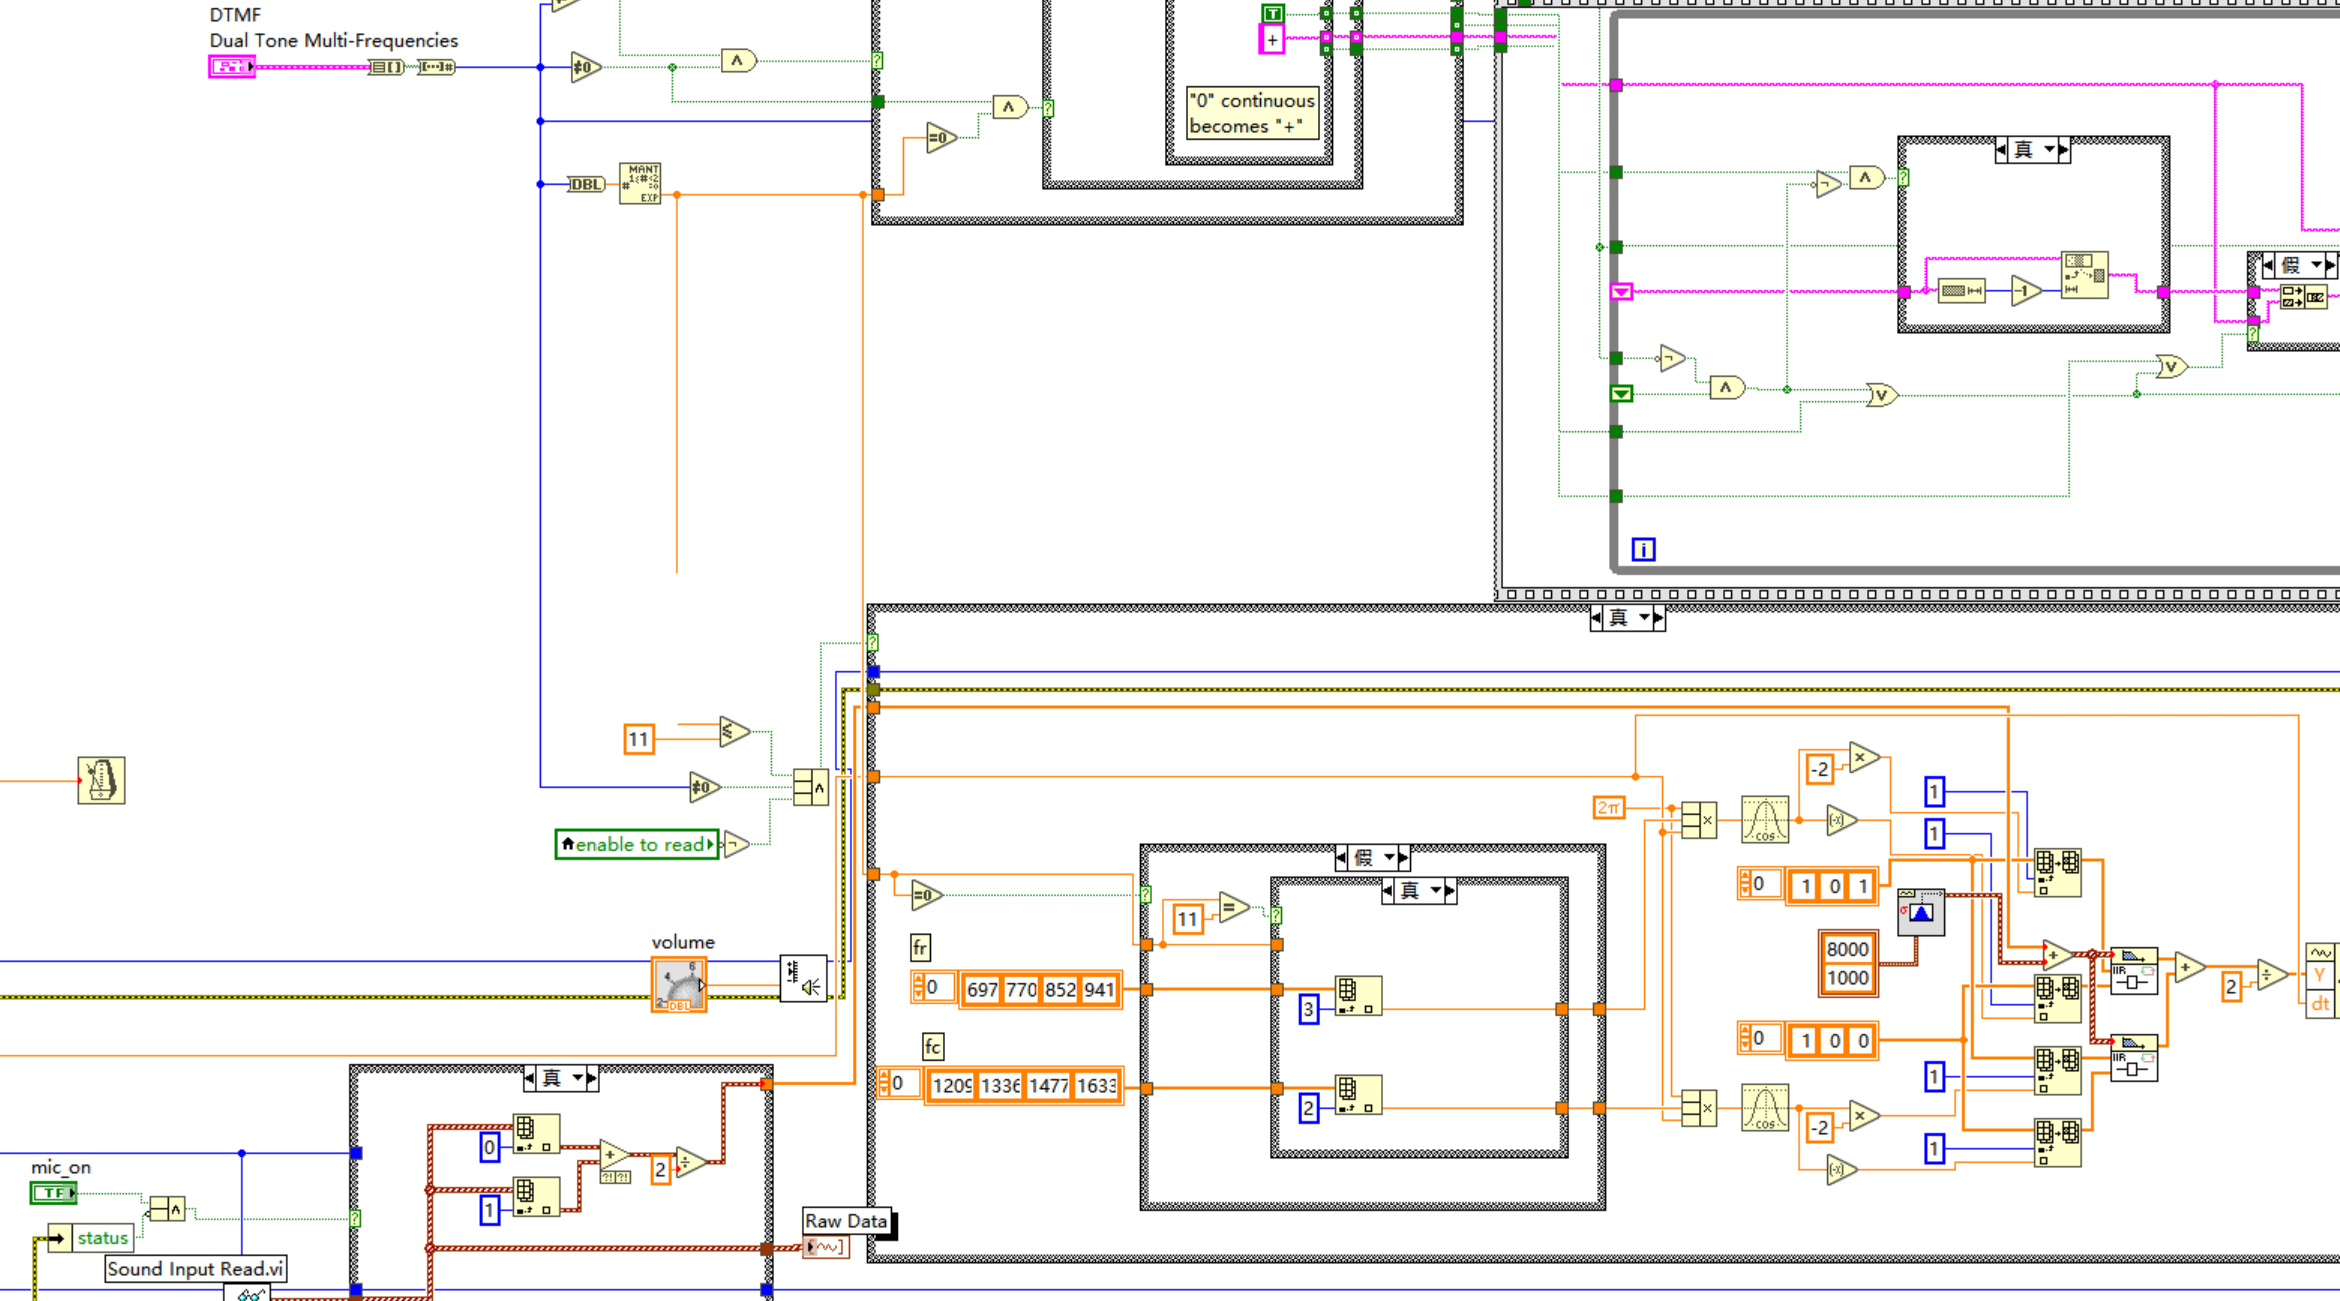Click the sound output volume node
Screen dimensions: 2340x1301
click(803, 979)
